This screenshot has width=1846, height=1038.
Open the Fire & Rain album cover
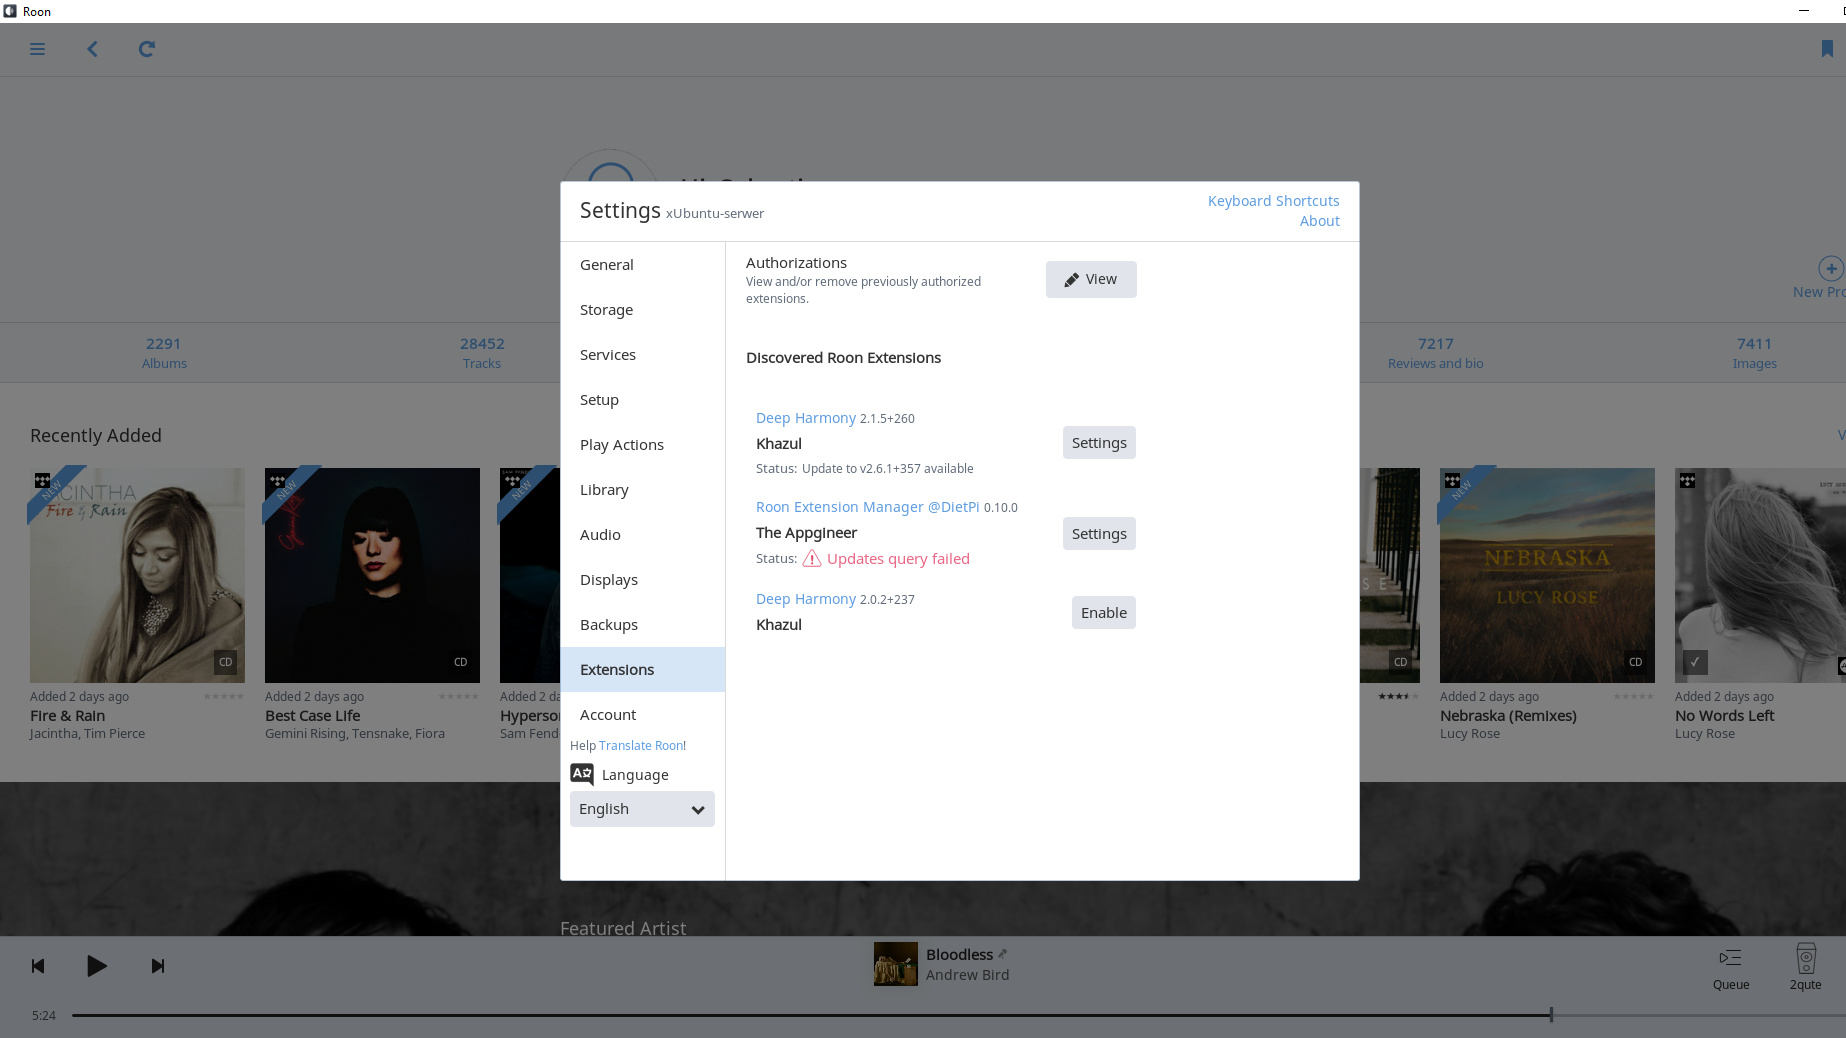click(x=137, y=575)
